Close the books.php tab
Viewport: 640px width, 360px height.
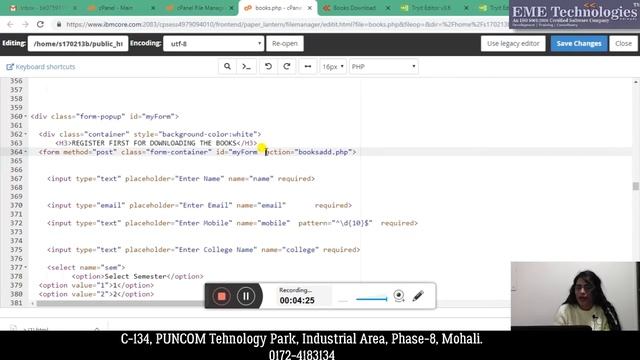click(x=310, y=8)
